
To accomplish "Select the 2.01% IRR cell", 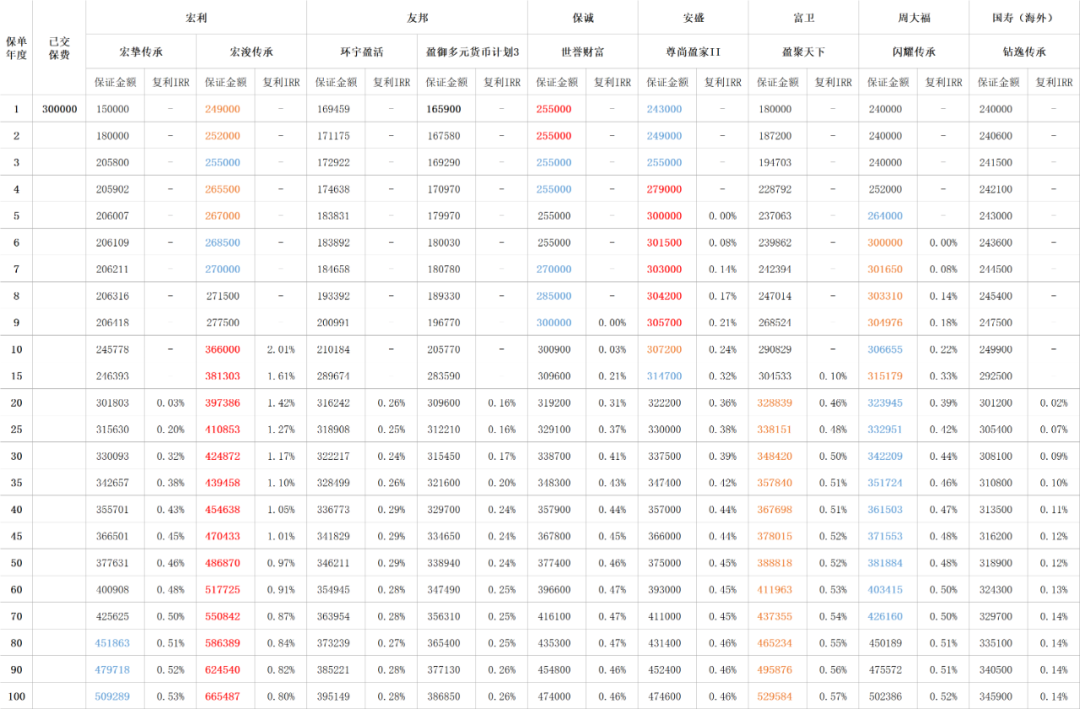I will [x=280, y=349].
